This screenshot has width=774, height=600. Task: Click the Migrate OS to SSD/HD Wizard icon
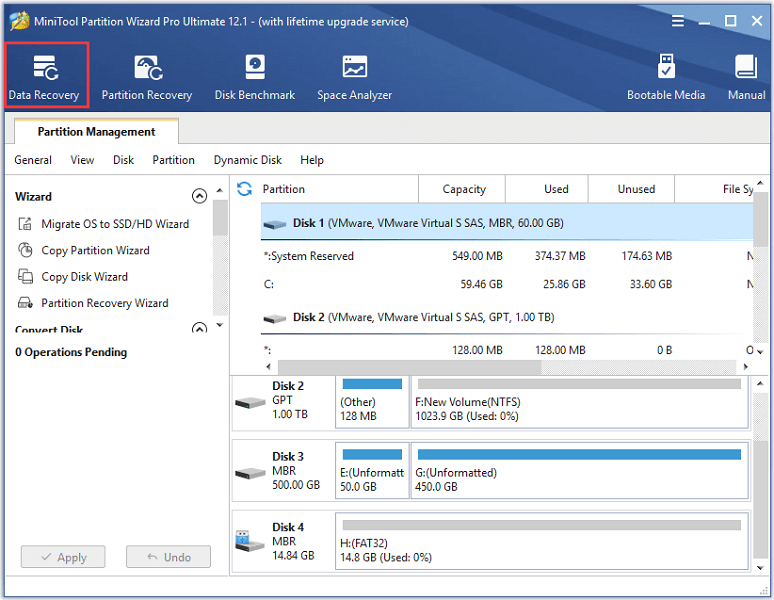(25, 224)
